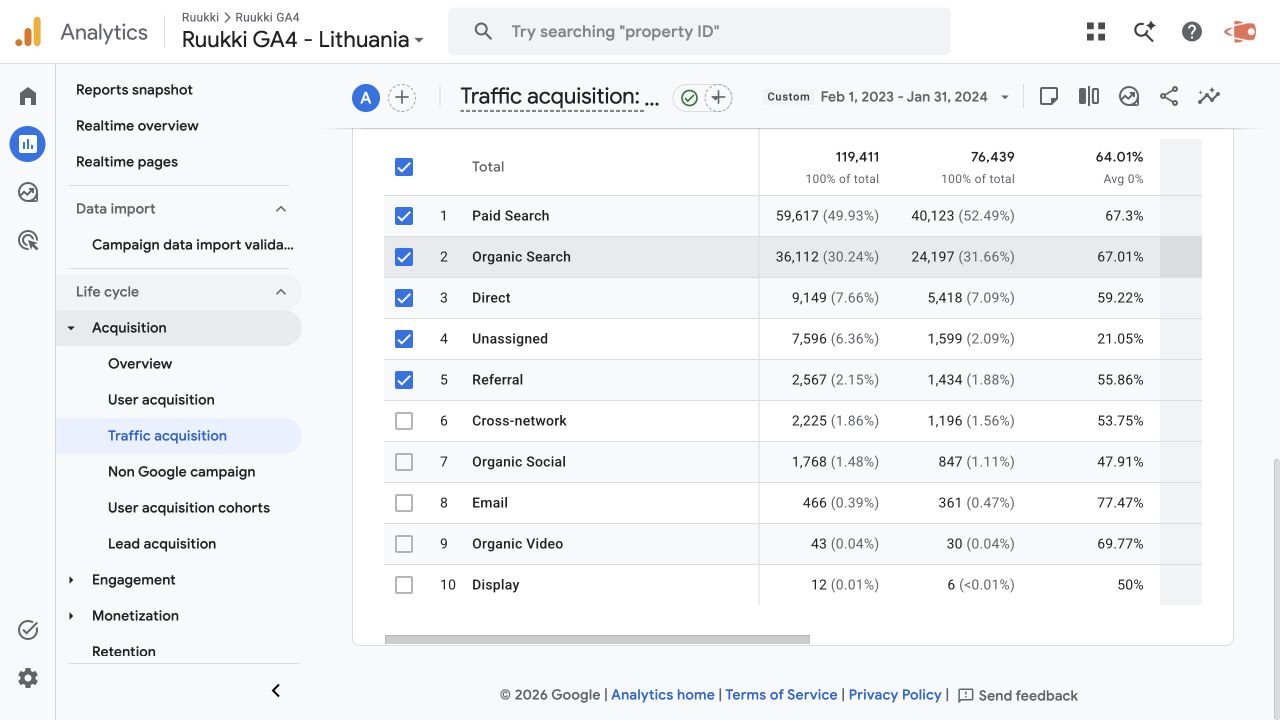Screen dimensions: 1280x720
Task: Select the Reports icon in left rail
Action: pos(28,144)
